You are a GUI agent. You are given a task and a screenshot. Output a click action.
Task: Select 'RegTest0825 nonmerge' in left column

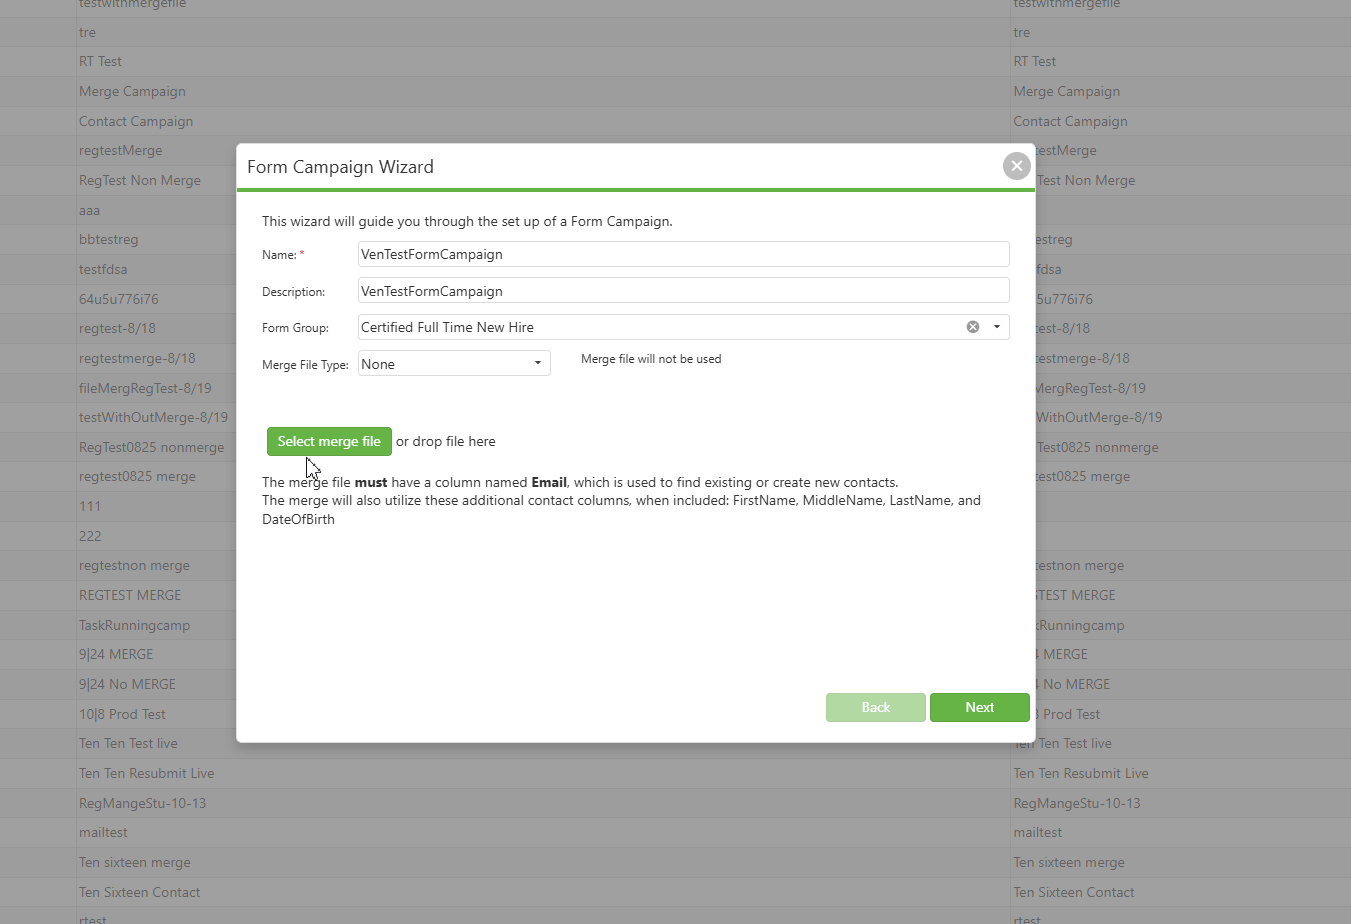pyautogui.click(x=151, y=447)
